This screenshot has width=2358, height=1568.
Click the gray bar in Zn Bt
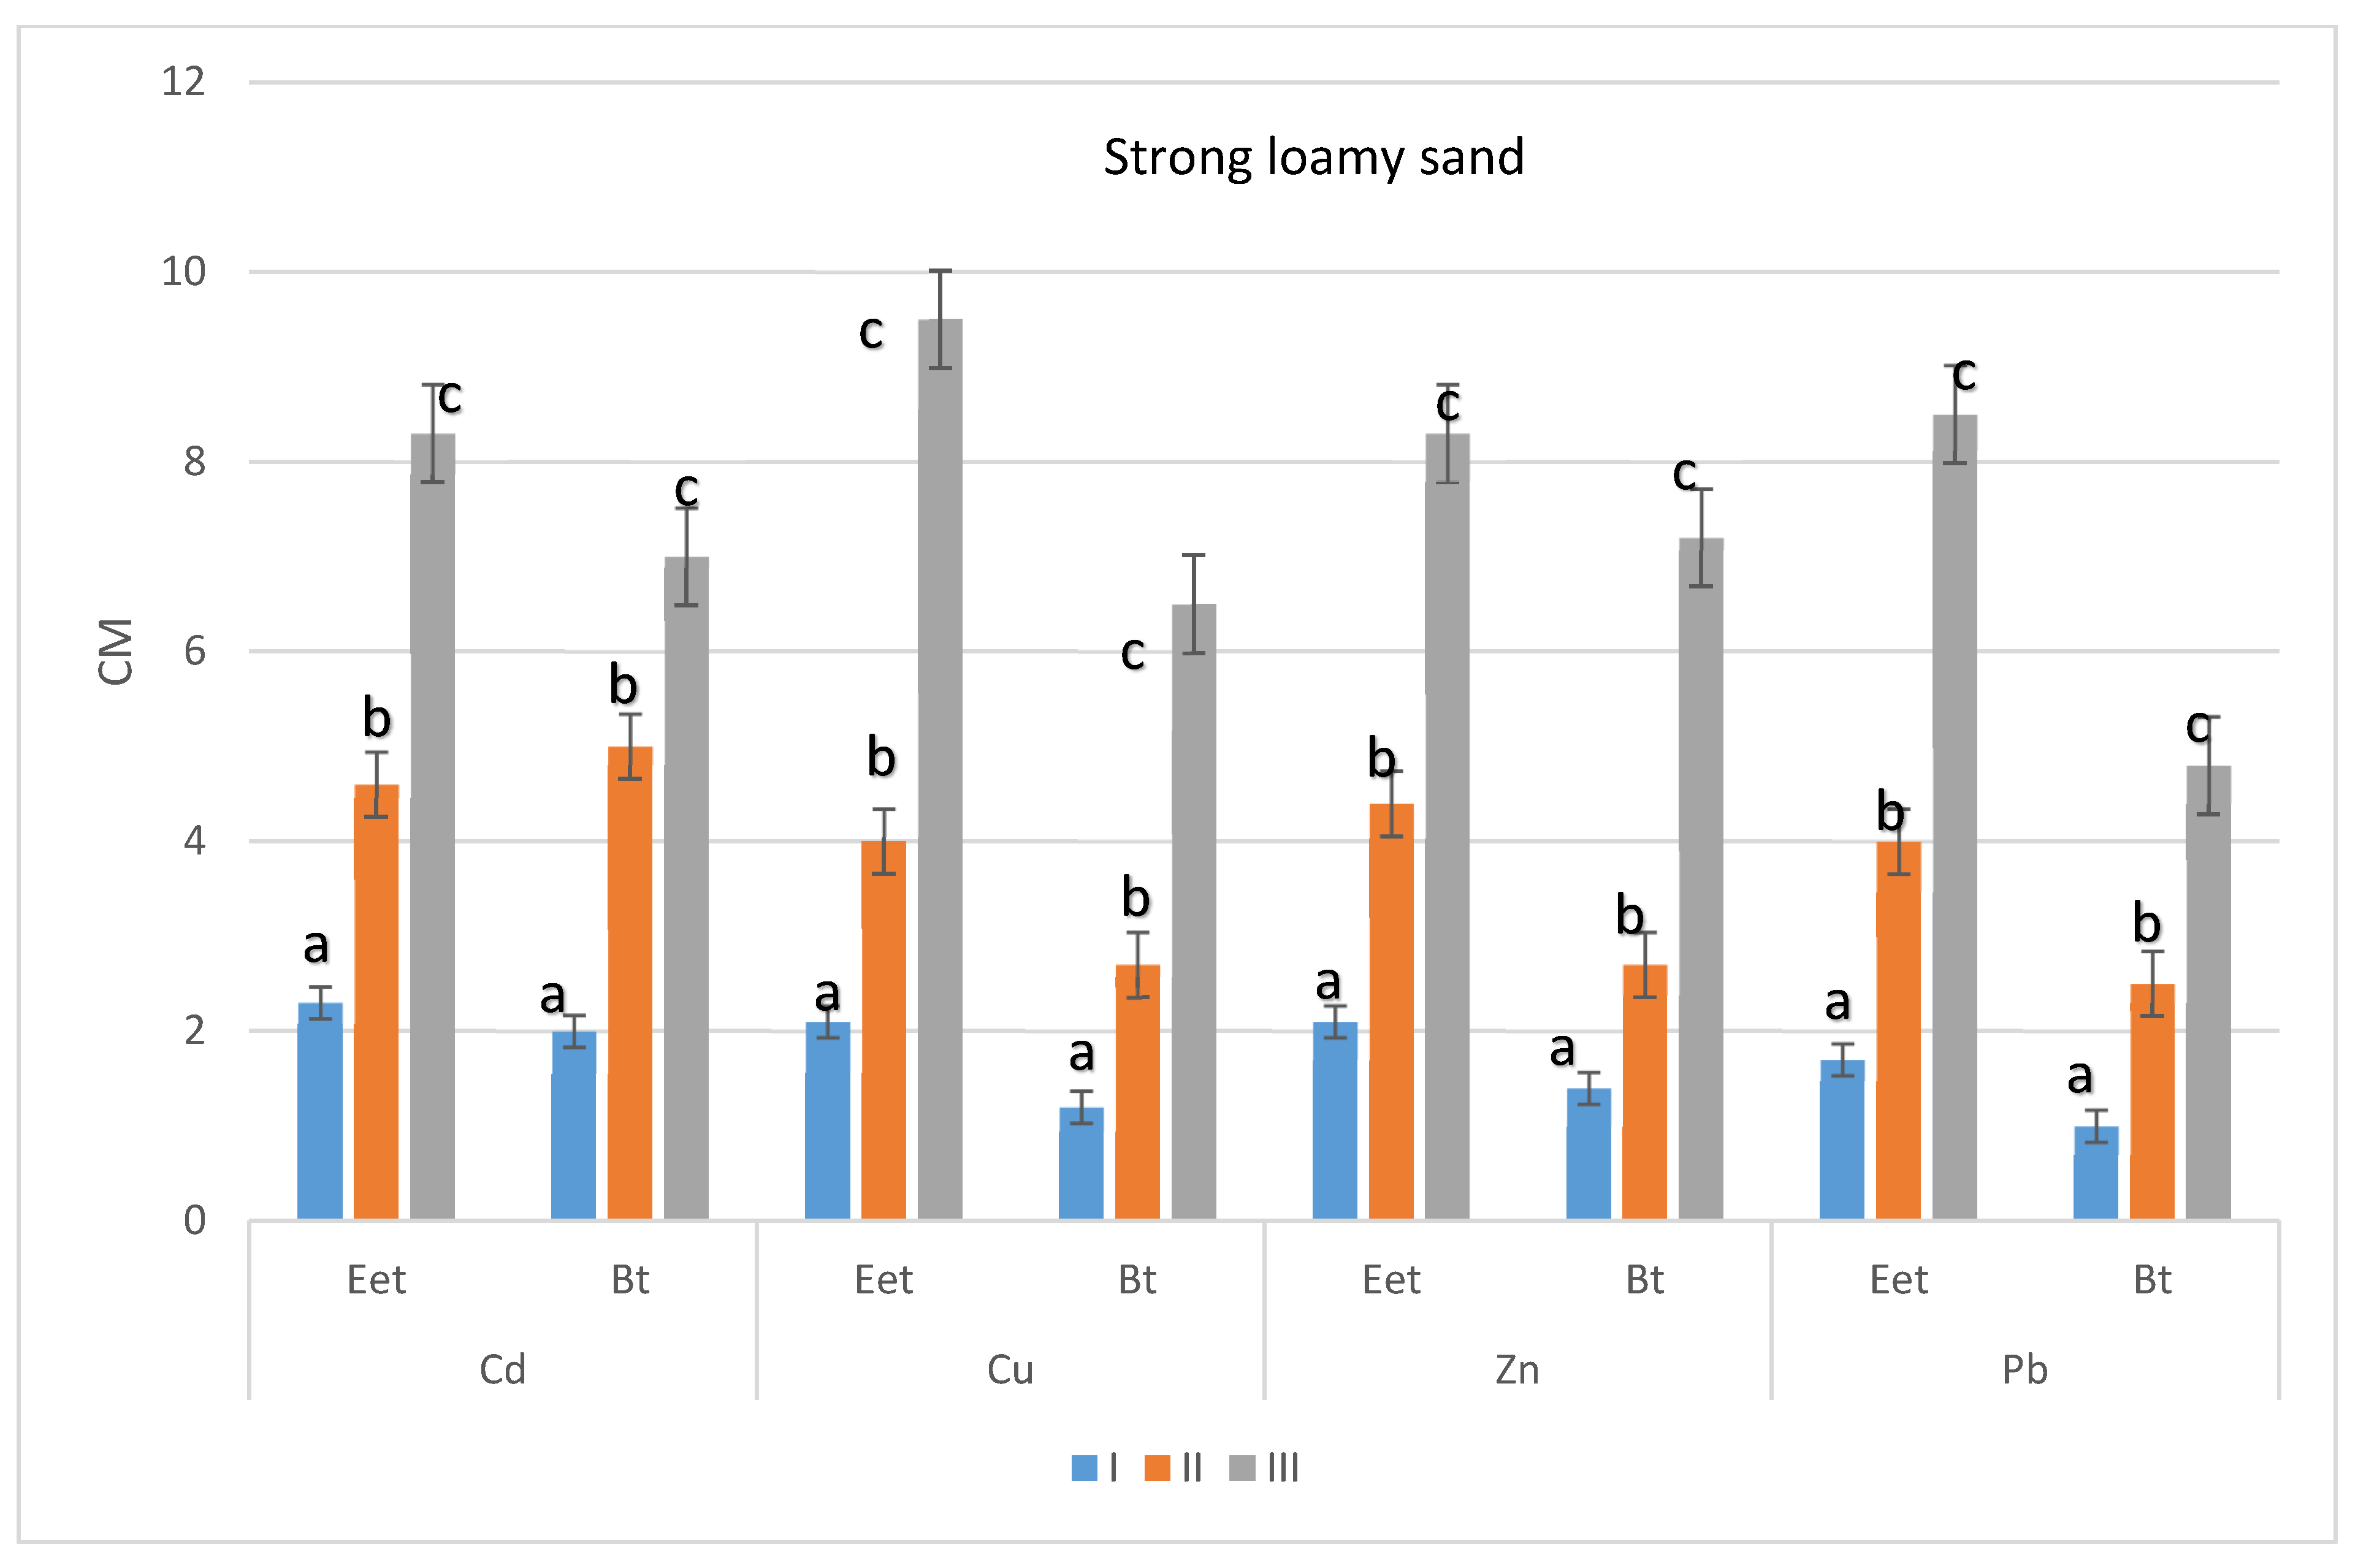tap(1701, 879)
